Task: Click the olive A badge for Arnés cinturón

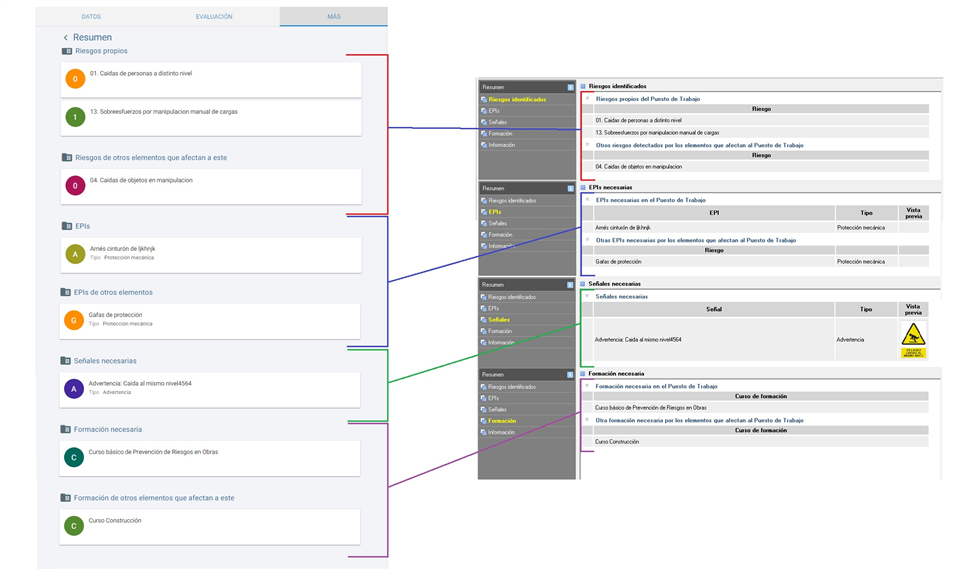Action: click(x=75, y=254)
